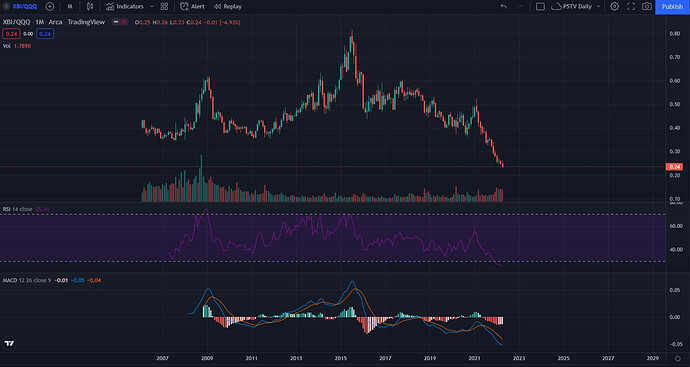Click the 0.50 price scale label

tap(675, 104)
